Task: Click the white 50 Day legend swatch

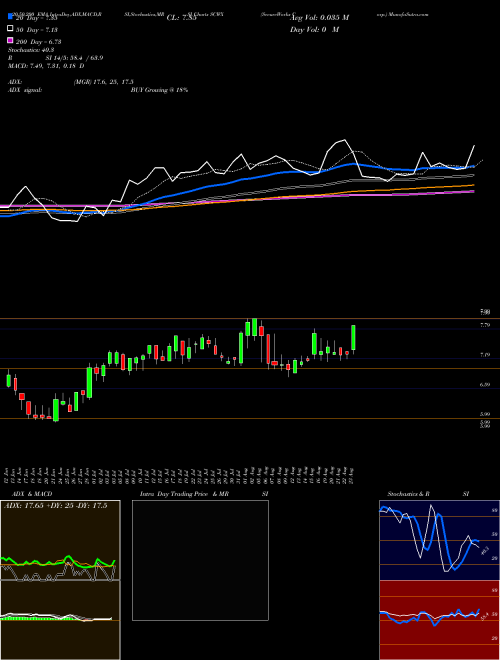Action: (x=10, y=29)
